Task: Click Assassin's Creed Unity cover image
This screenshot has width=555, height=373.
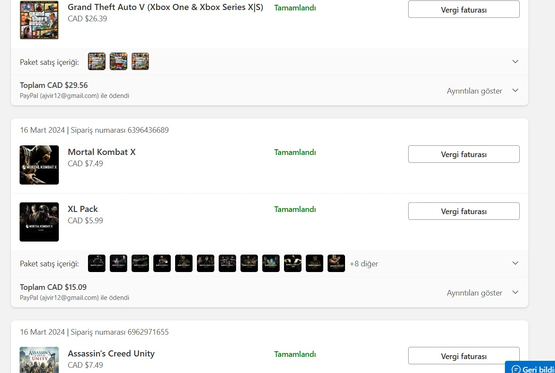Action: point(39,360)
